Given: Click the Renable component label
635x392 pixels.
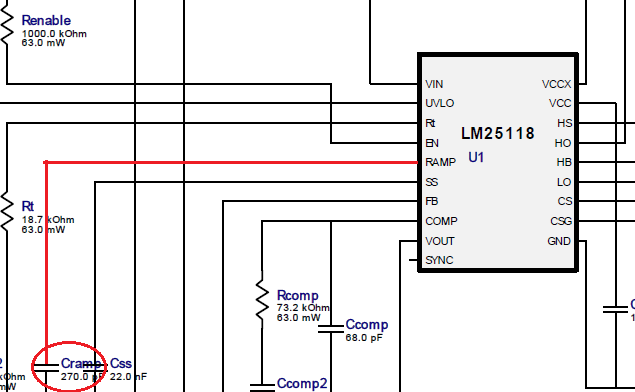Looking at the screenshot, I should [46, 20].
